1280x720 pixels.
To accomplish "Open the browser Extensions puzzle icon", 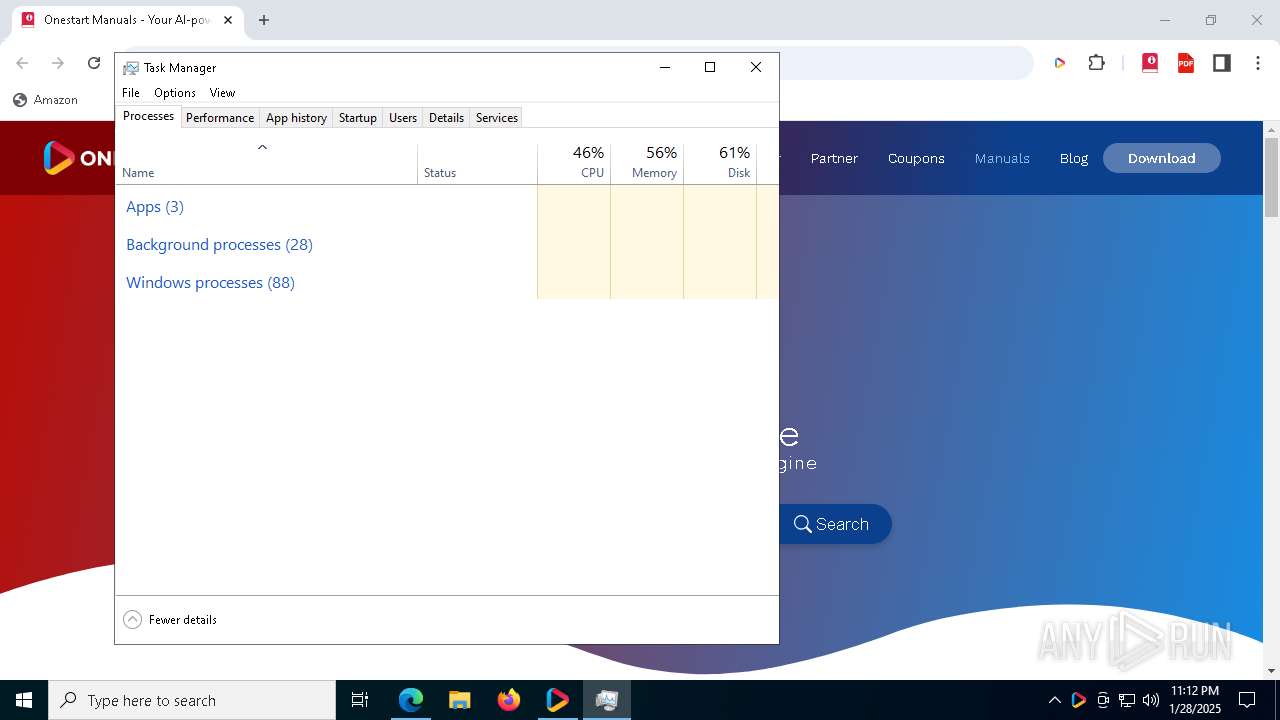I will (1097, 63).
